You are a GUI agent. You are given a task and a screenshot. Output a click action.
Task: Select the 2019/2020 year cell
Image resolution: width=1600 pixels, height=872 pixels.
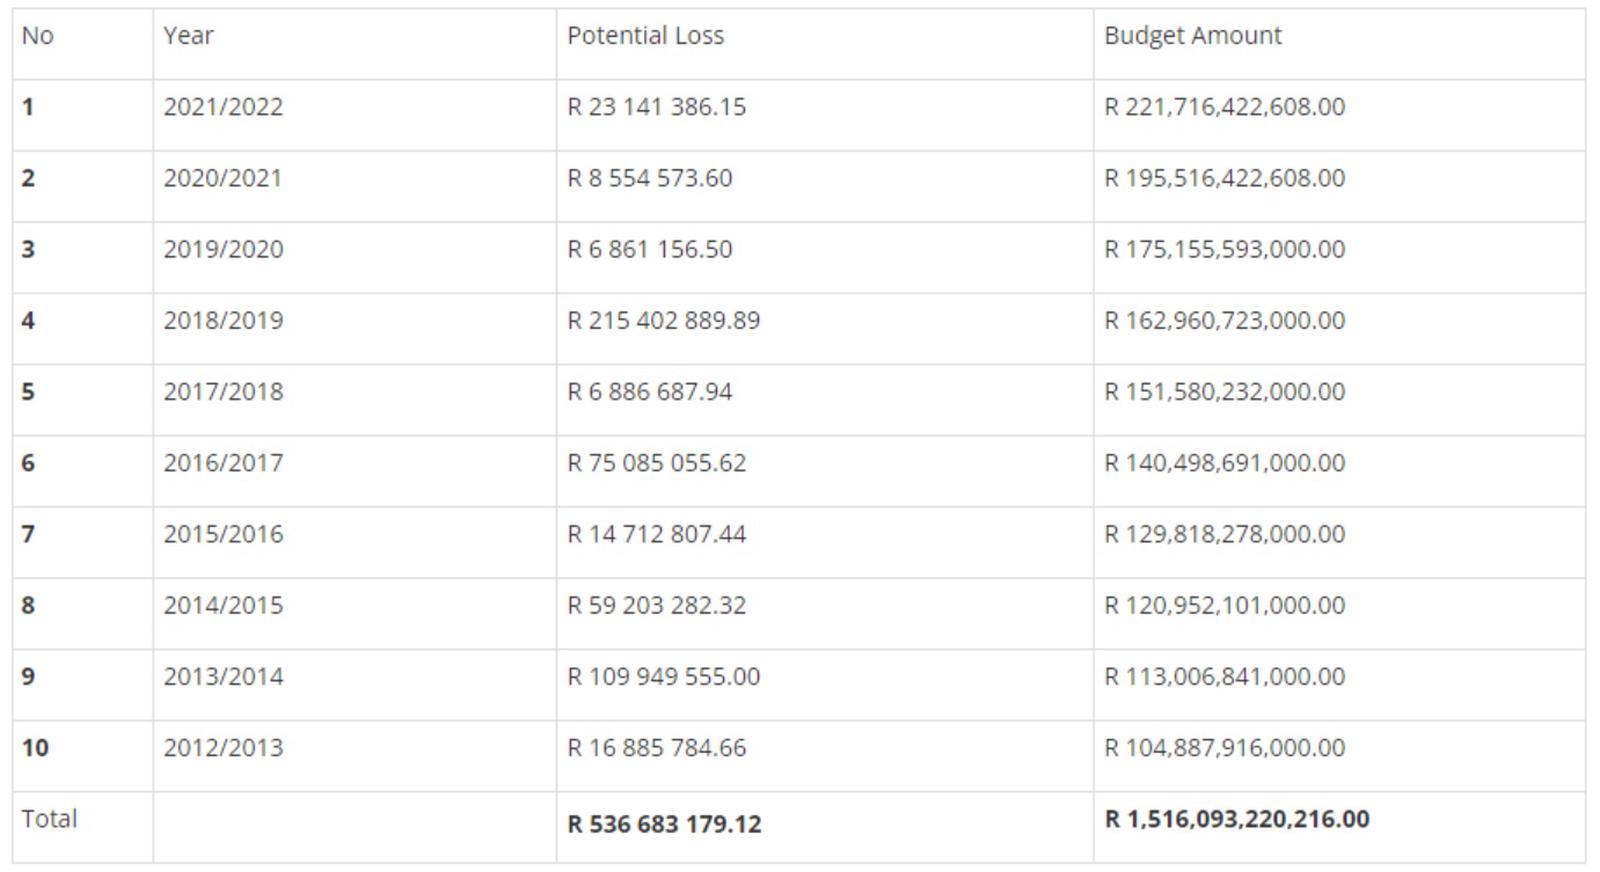click(223, 249)
